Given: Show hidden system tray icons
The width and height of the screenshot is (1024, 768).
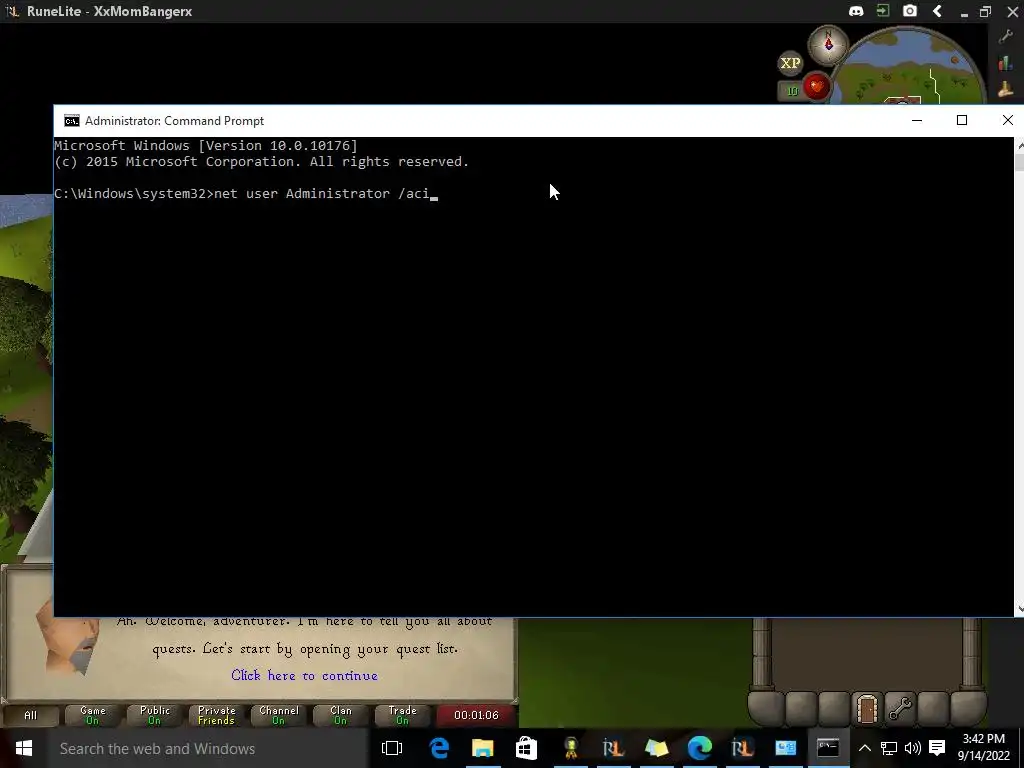Looking at the screenshot, I should click(x=864, y=748).
